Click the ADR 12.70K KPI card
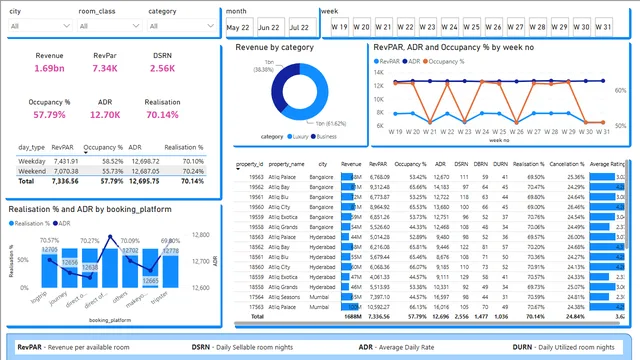640x360 pixels. pyautogui.click(x=105, y=109)
